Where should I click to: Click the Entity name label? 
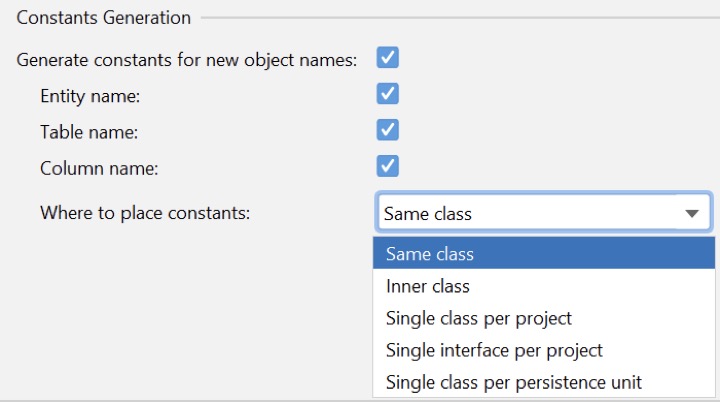(x=90, y=96)
